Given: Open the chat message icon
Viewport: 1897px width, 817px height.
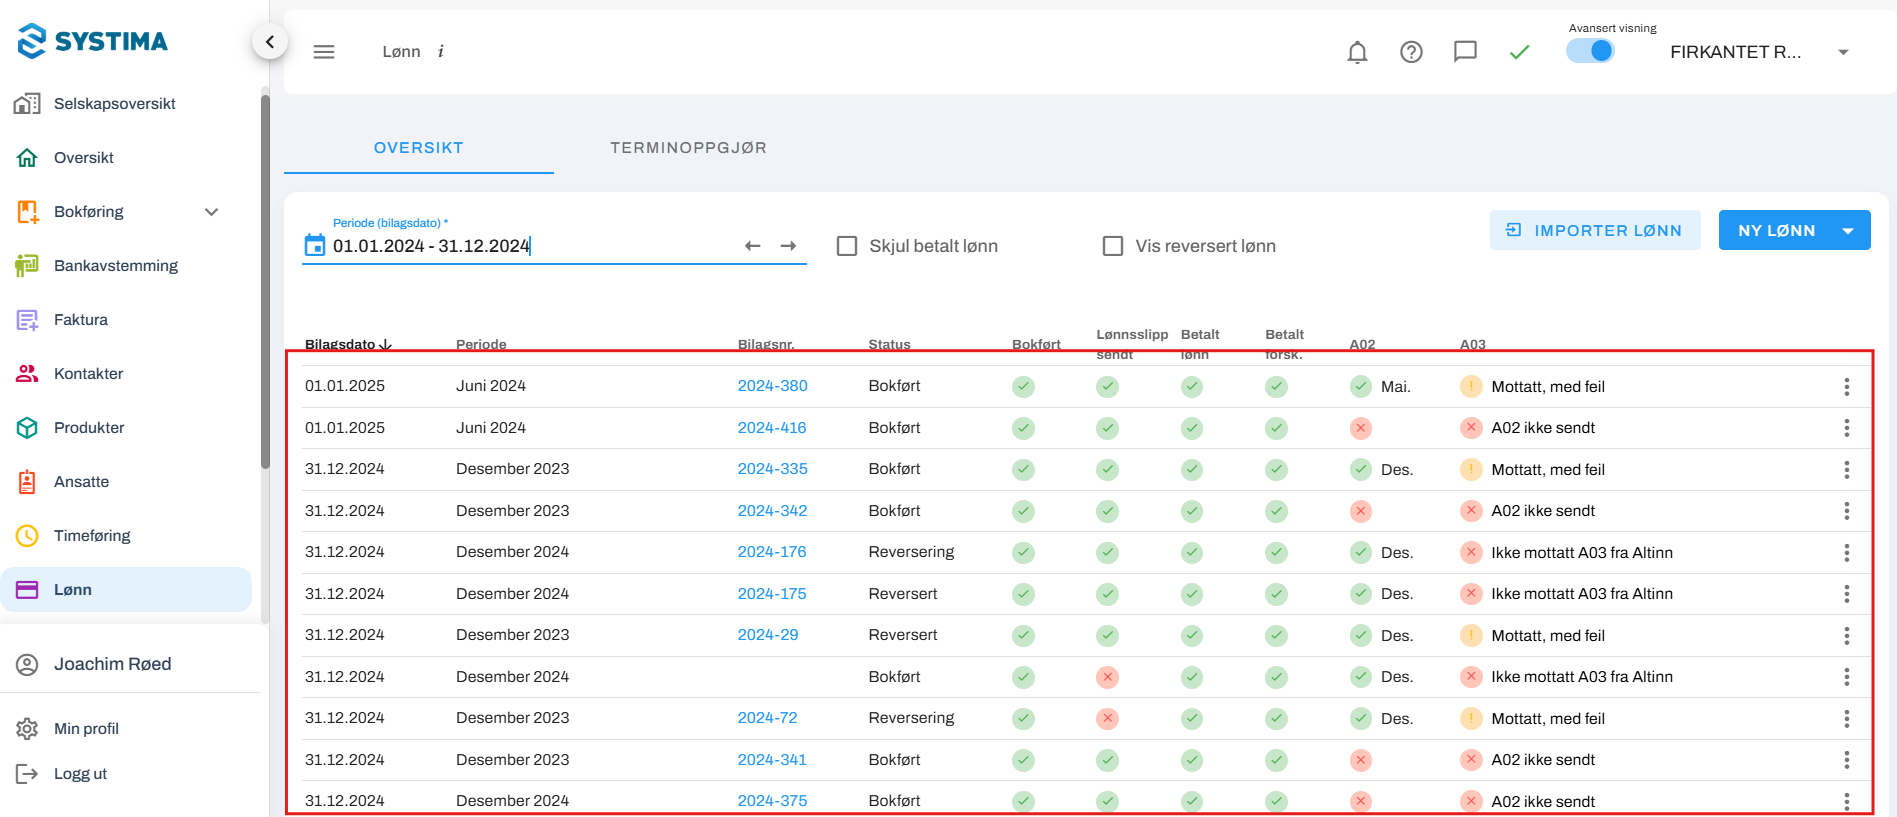Looking at the screenshot, I should pos(1465,52).
